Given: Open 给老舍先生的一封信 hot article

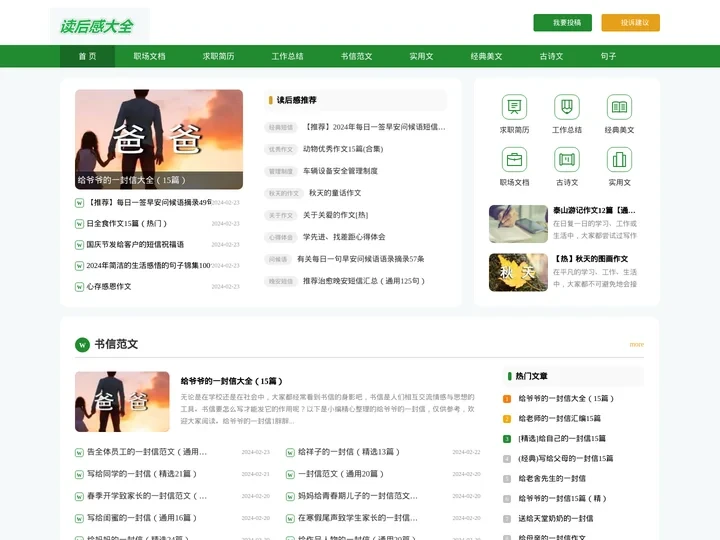Looking at the screenshot, I should [x=552, y=479].
